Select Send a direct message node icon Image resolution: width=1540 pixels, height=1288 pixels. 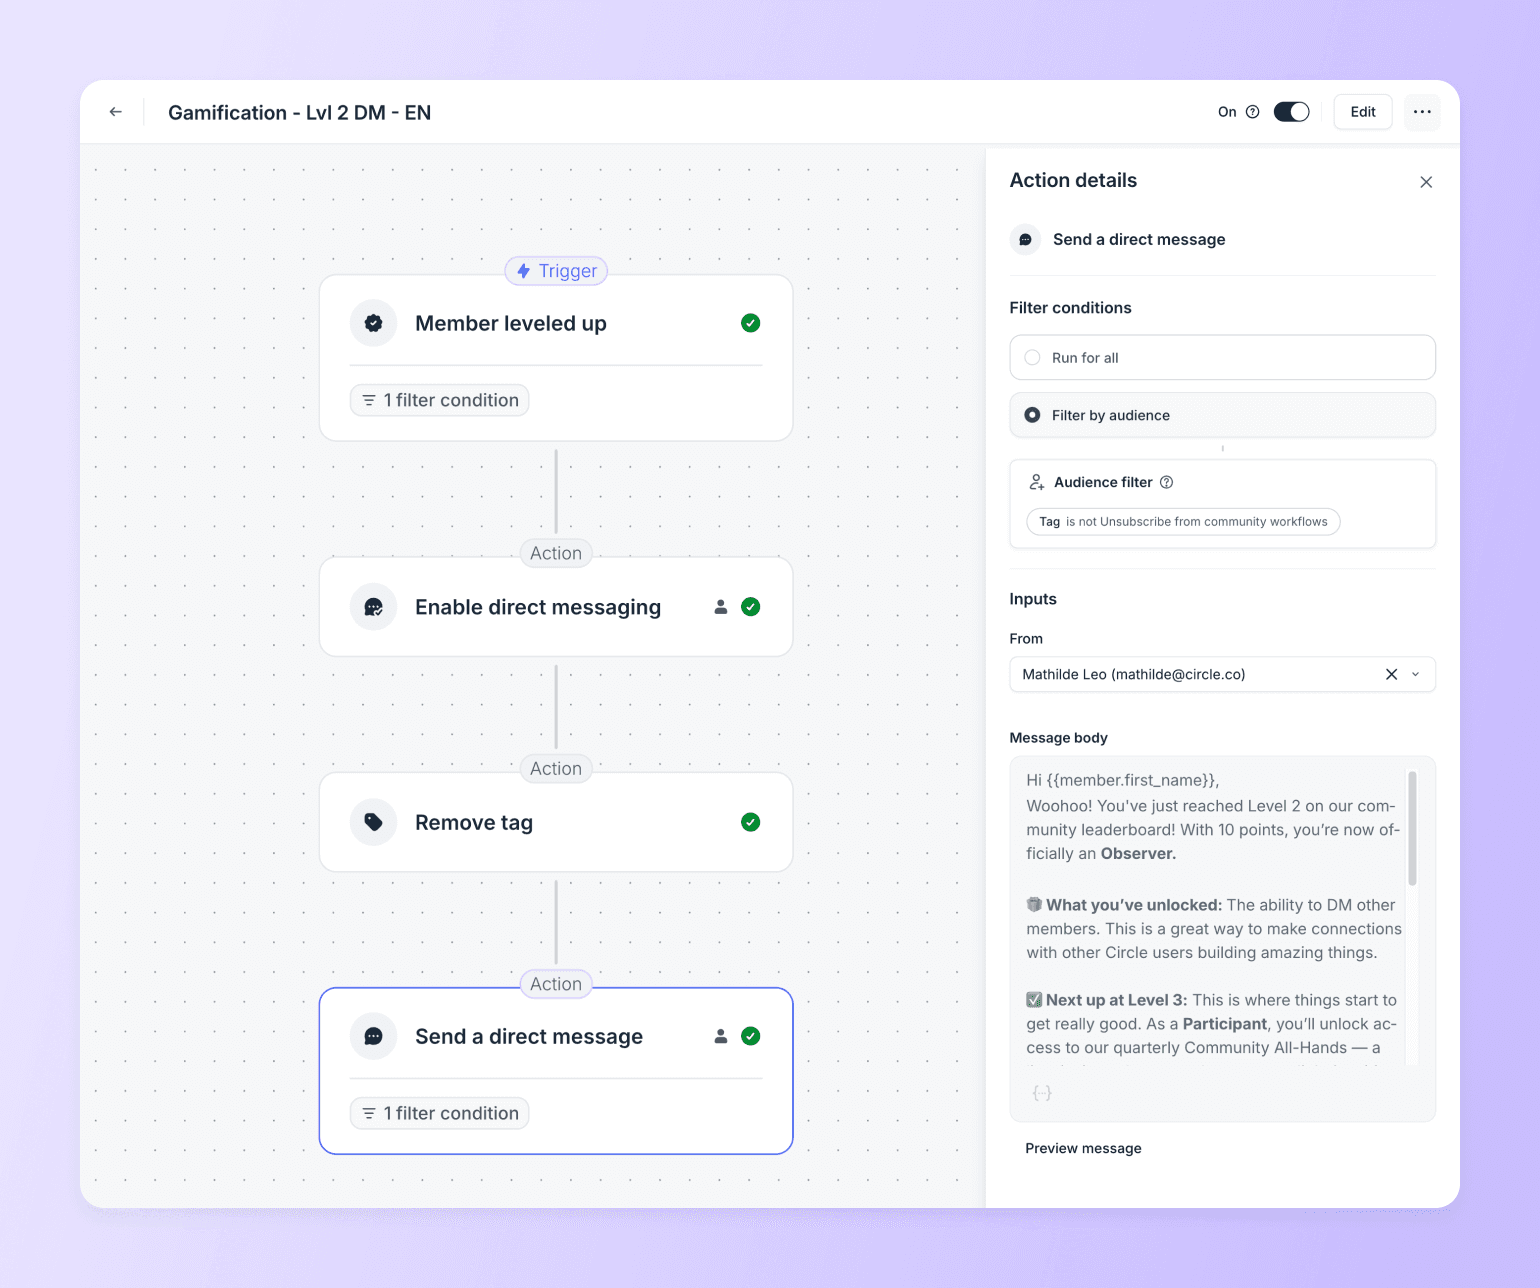click(374, 1036)
